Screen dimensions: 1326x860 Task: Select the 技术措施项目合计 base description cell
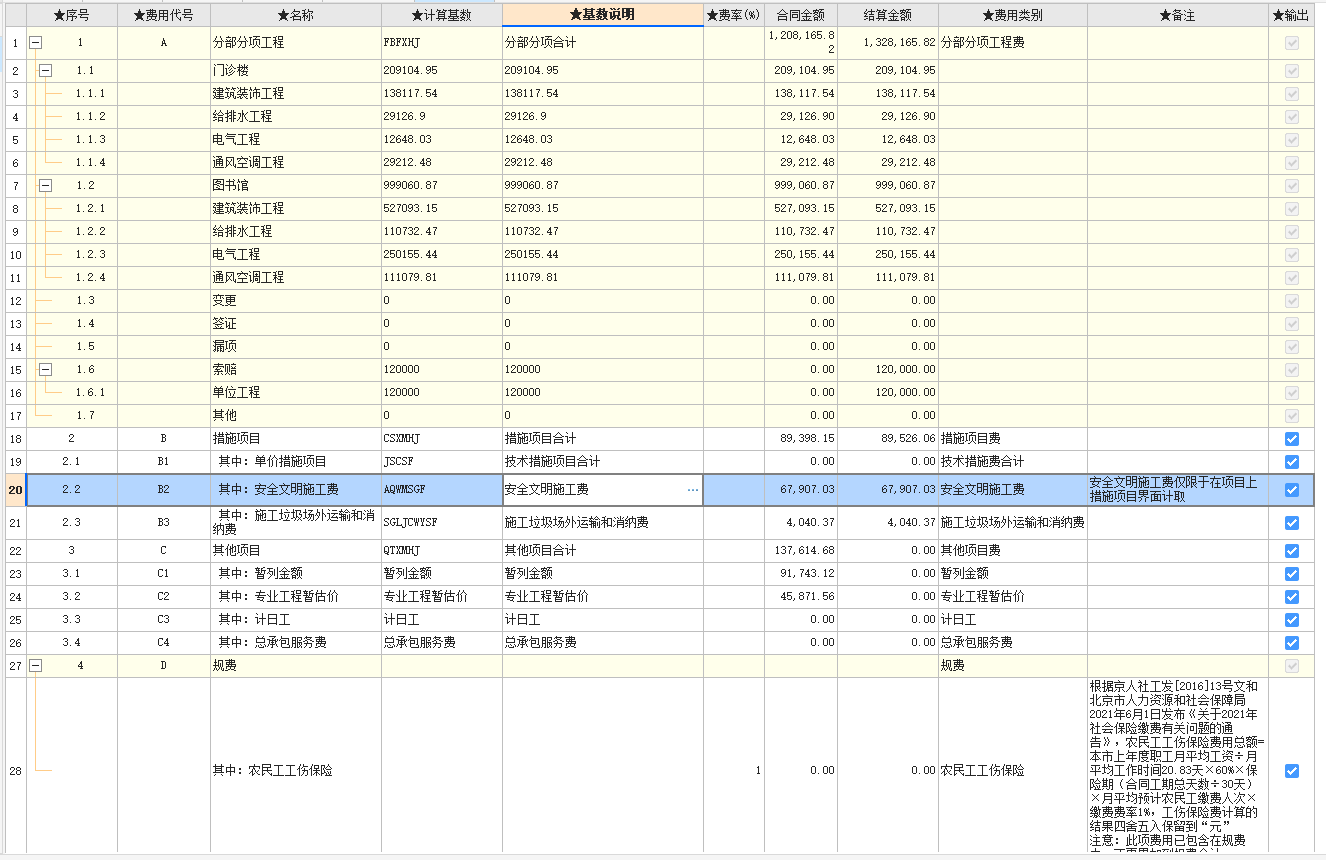tap(603, 462)
